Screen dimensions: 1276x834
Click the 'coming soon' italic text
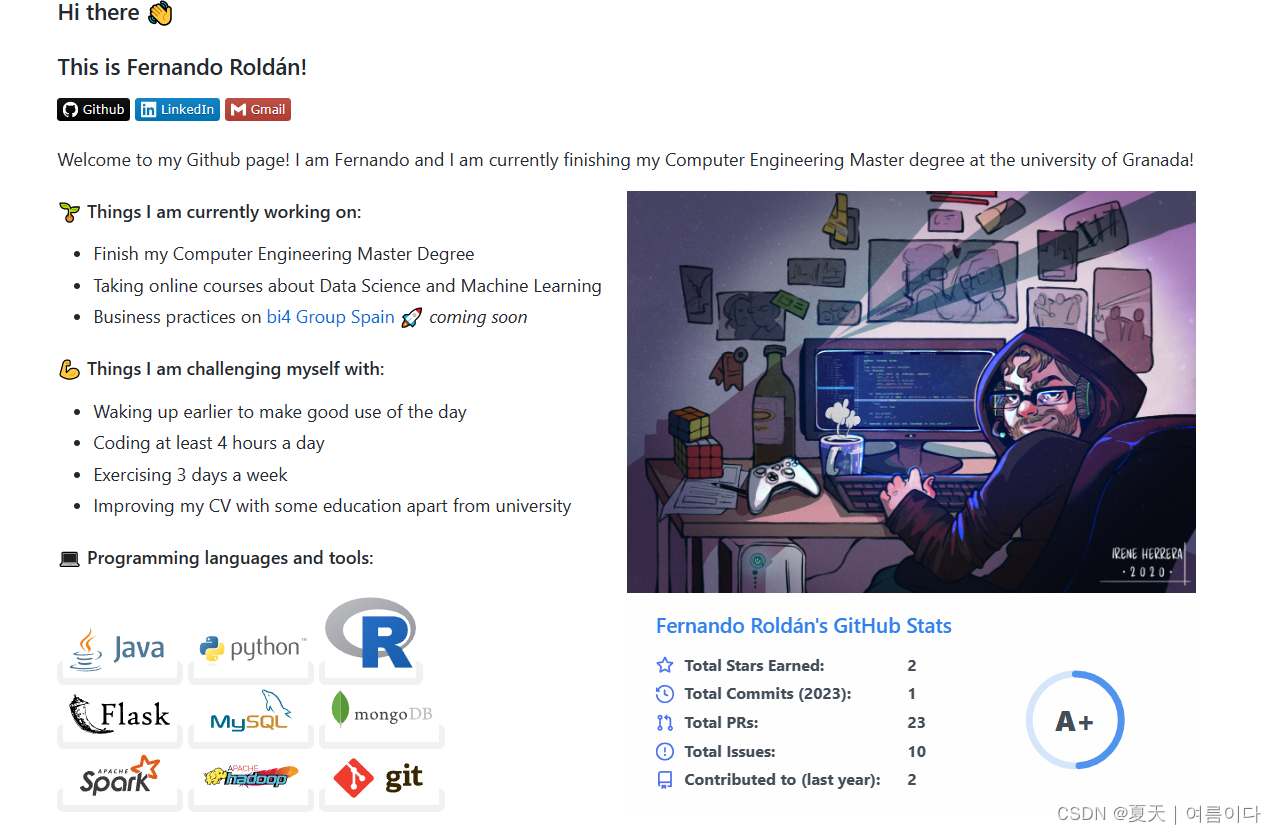[x=478, y=317]
